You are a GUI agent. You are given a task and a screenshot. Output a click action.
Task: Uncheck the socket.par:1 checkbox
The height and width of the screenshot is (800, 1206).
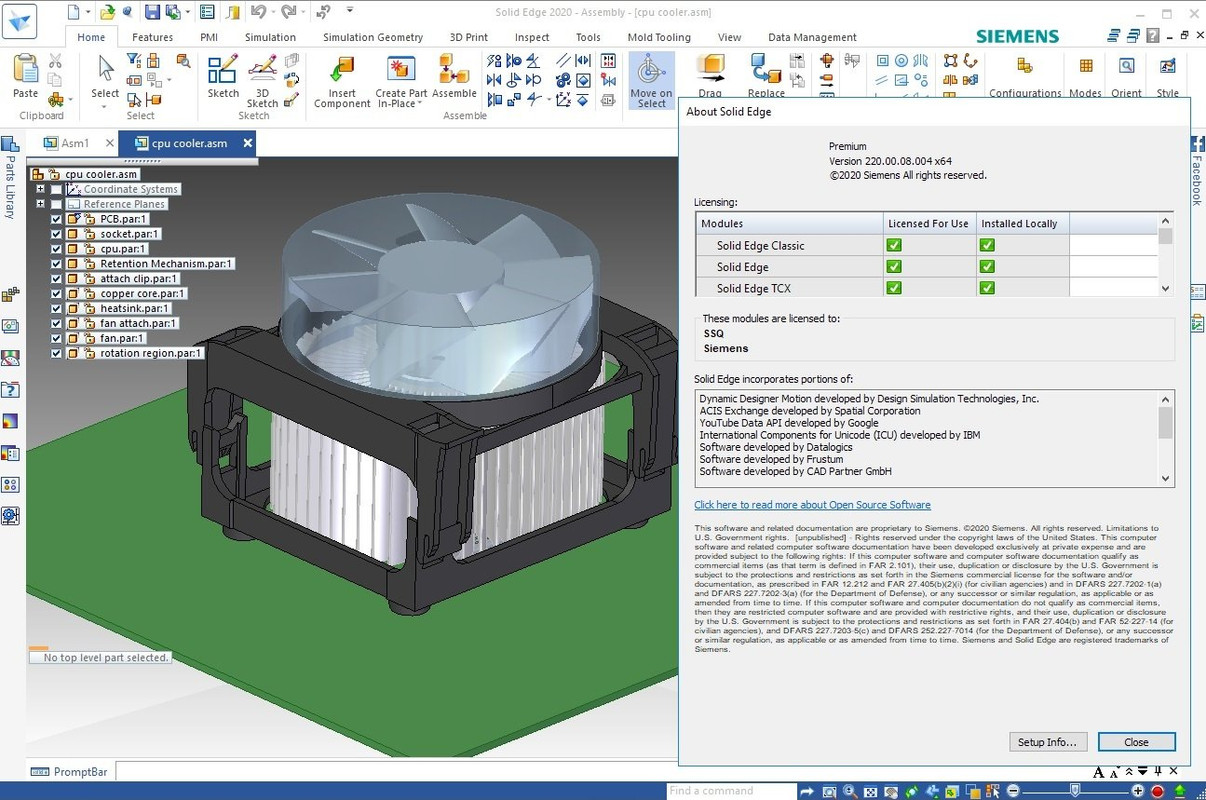(57, 234)
